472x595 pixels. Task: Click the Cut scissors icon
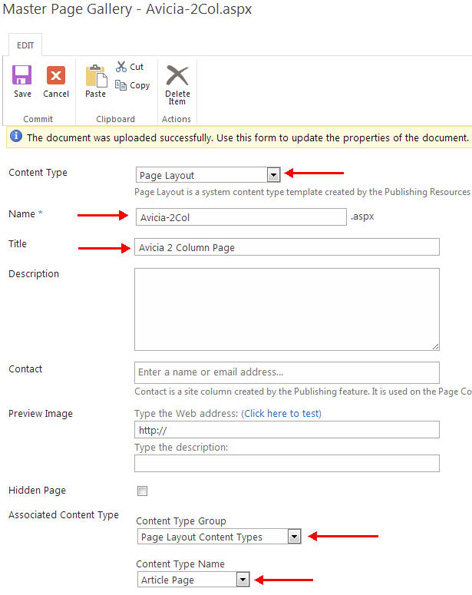121,67
